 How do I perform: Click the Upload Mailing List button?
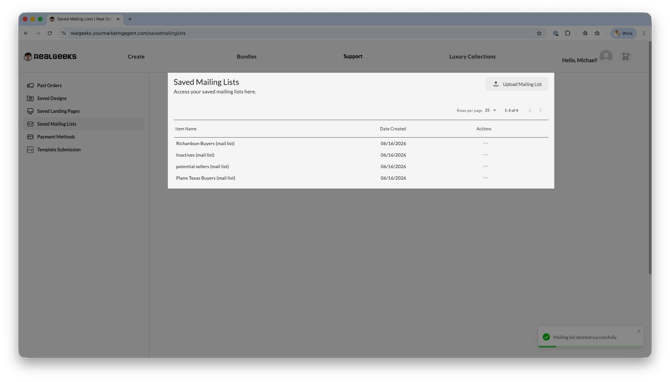point(517,84)
